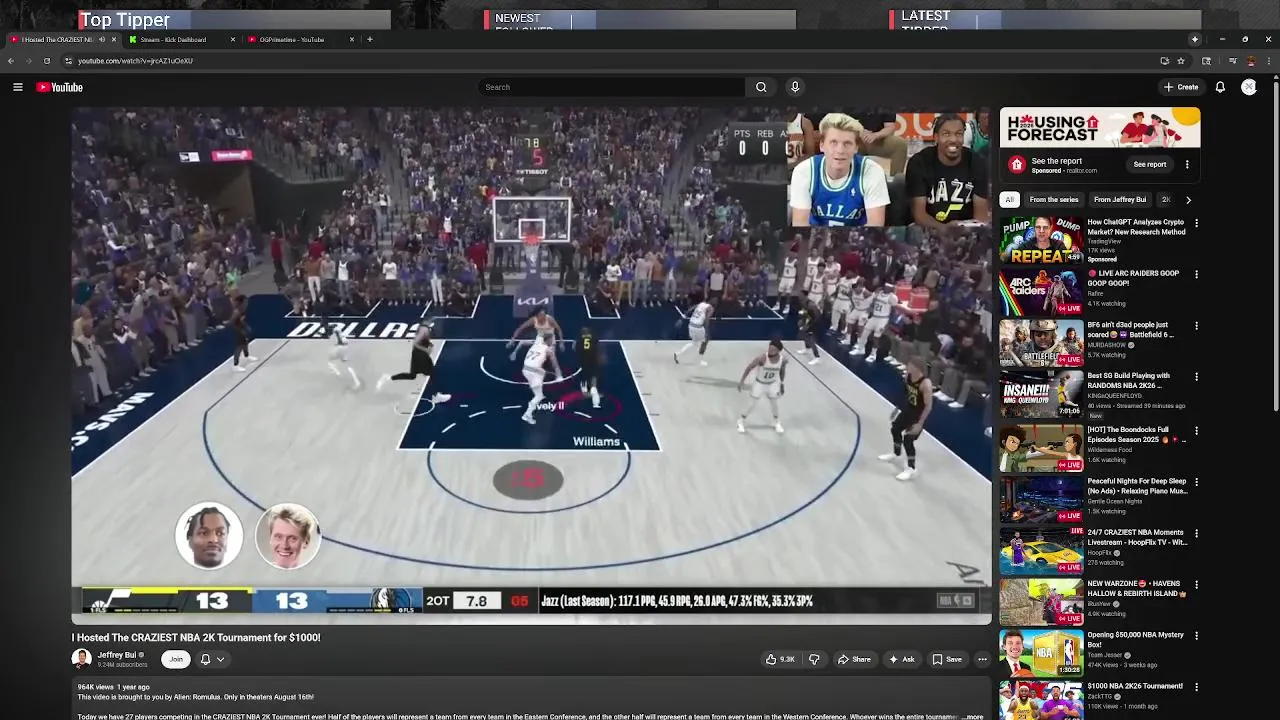This screenshot has width=1280, height=720.
Task: Open the browser three-dot menu
Action: (1268, 61)
